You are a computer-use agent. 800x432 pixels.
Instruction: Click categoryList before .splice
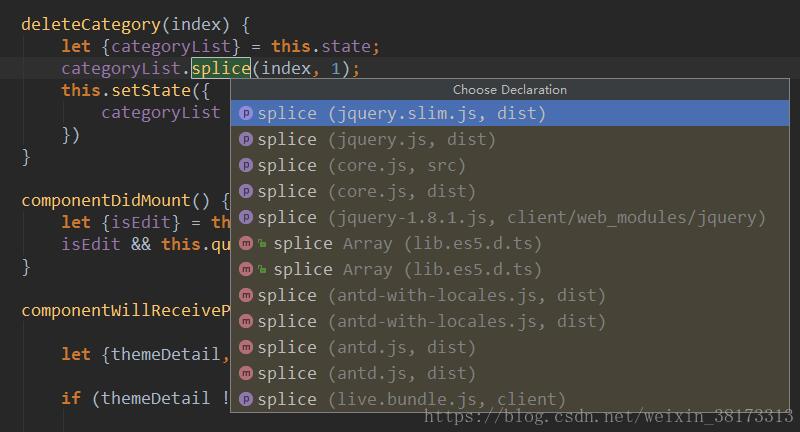pos(121,68)
